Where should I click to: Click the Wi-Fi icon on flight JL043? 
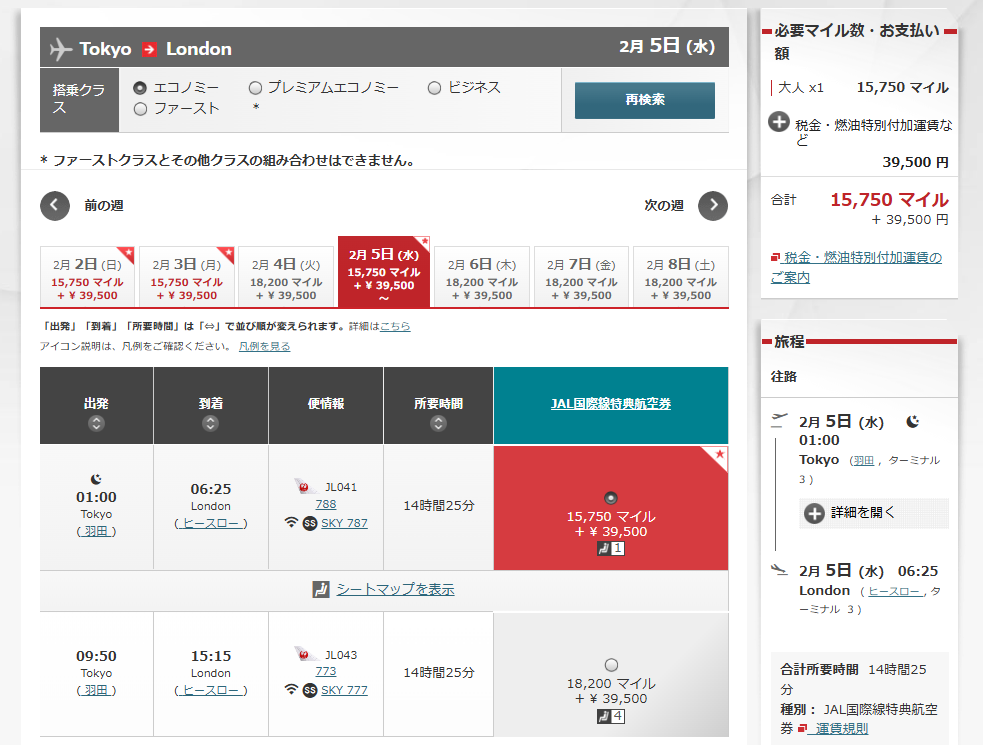coord(291,690)
